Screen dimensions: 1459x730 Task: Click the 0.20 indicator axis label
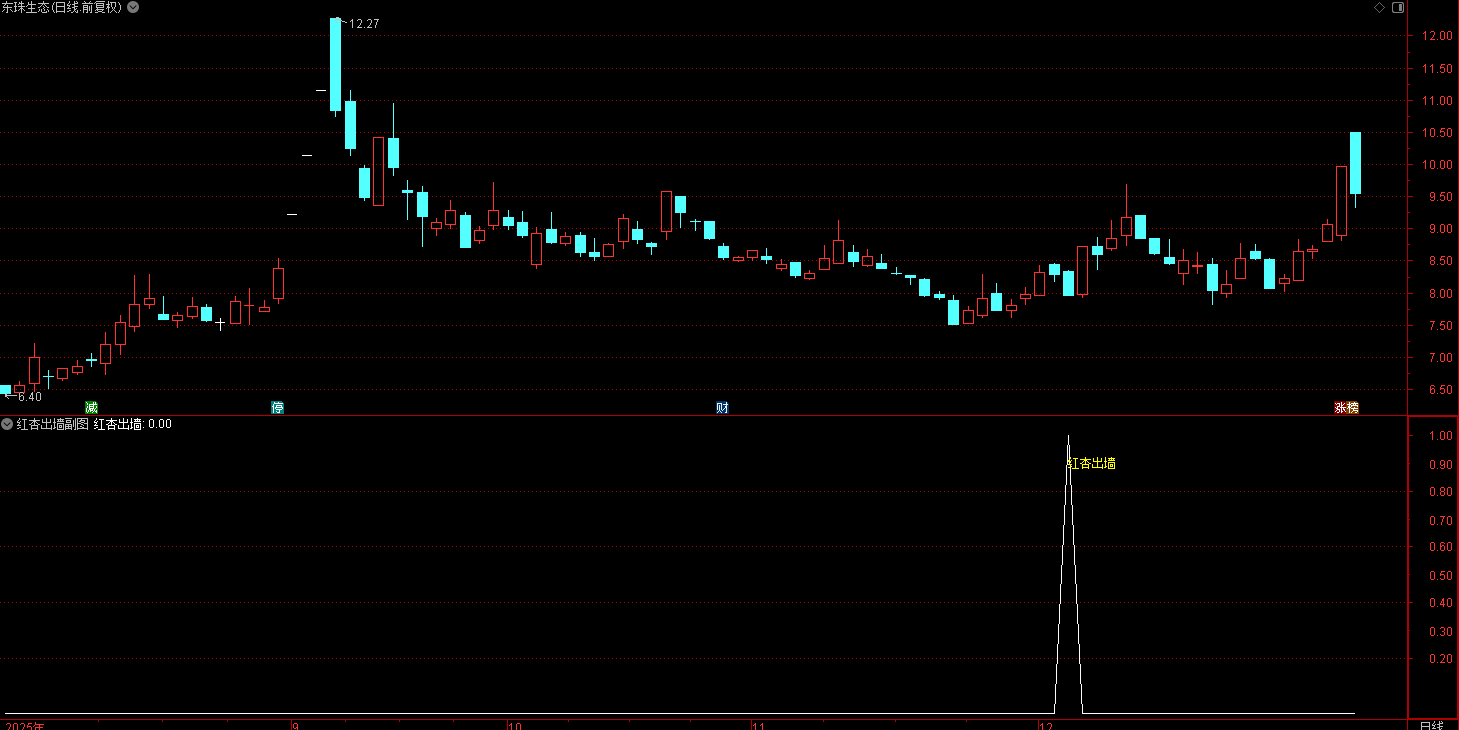tap(1440, 659)
